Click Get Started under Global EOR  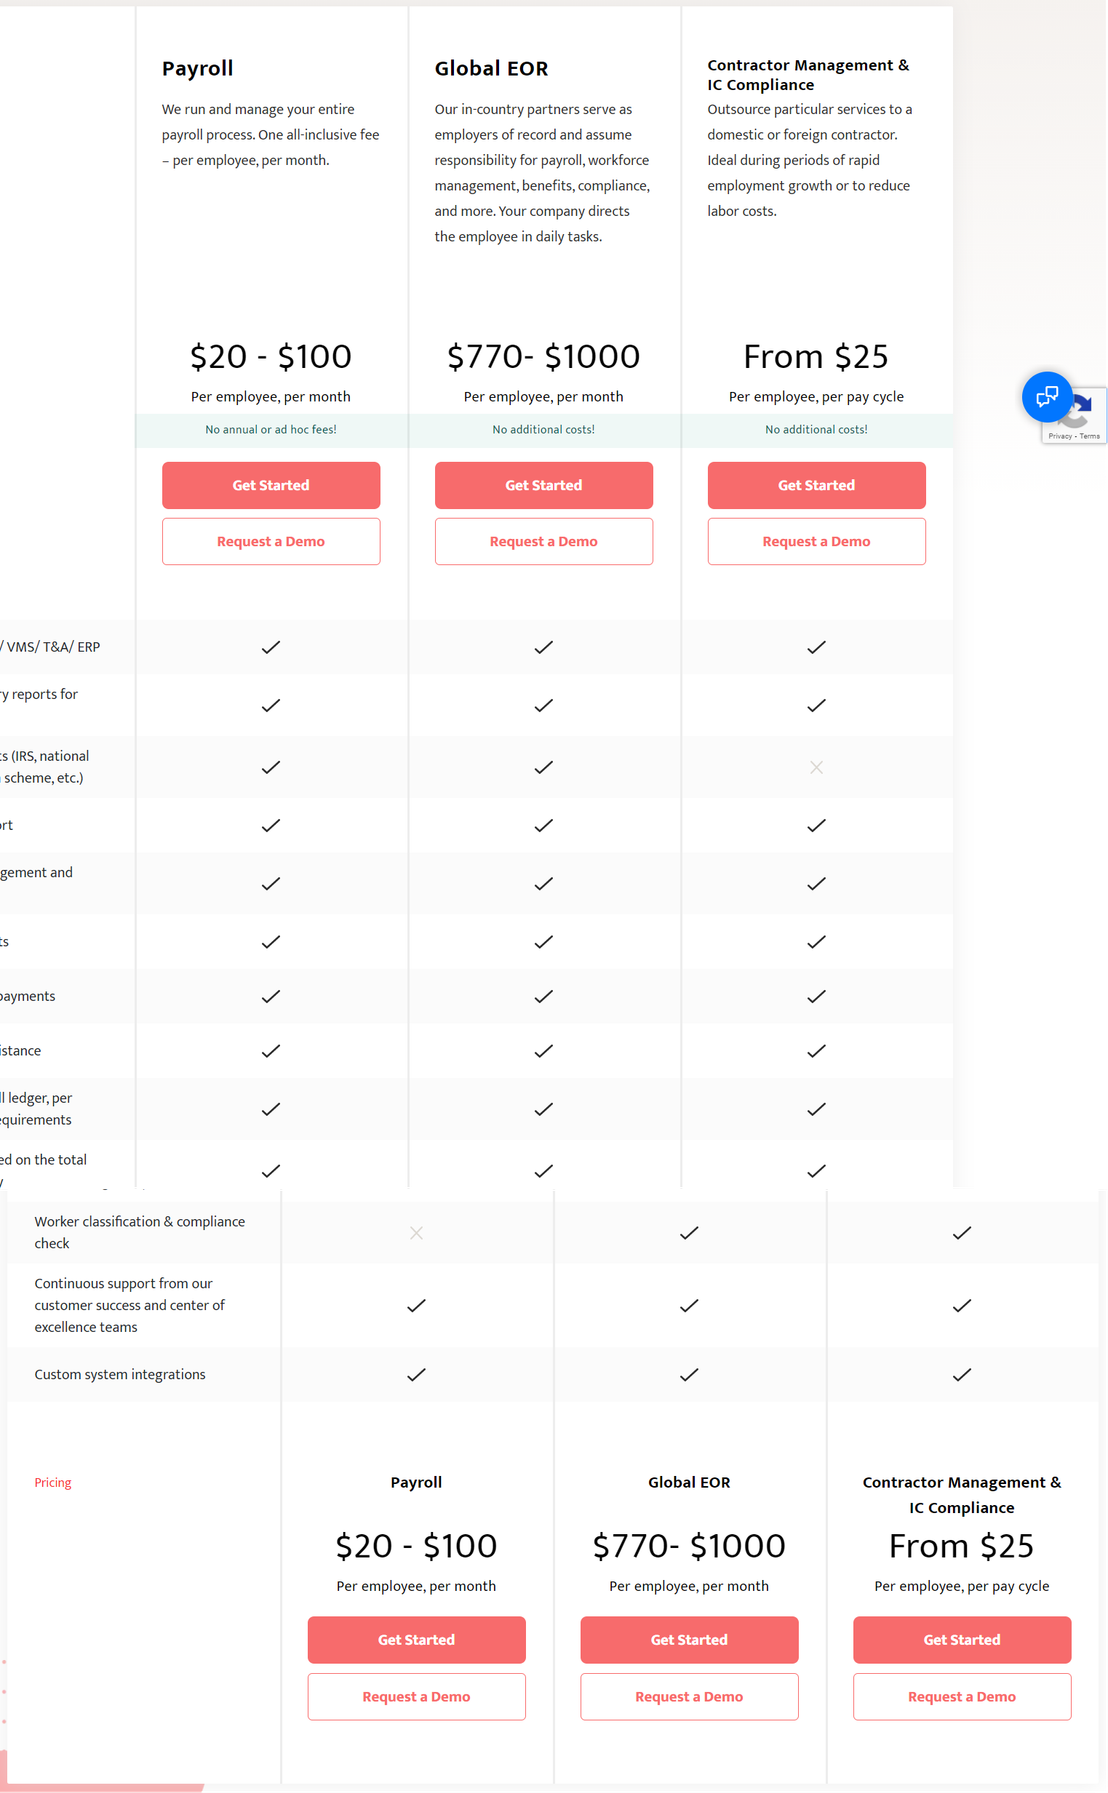click(x=543, y=485)
